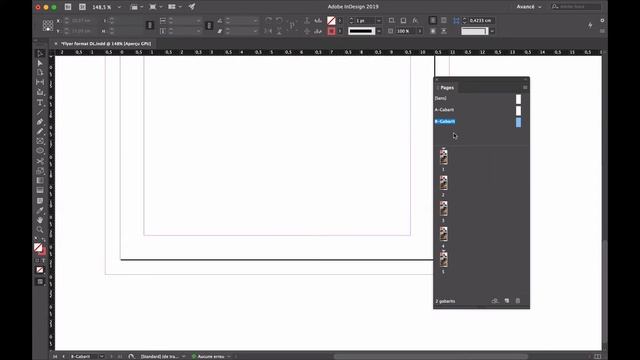Click the 0,4233 cm gutter value field
The image size is (640, 360).
click(x=480, y=20)
